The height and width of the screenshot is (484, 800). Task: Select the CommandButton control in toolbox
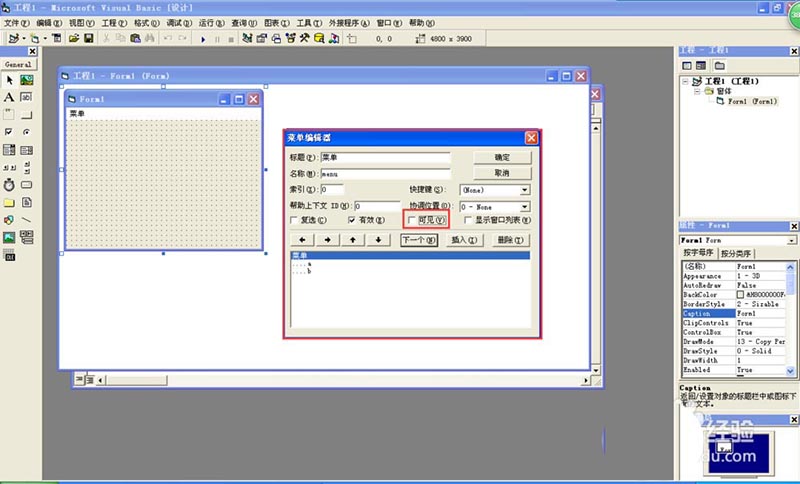[x=27, y=115]
